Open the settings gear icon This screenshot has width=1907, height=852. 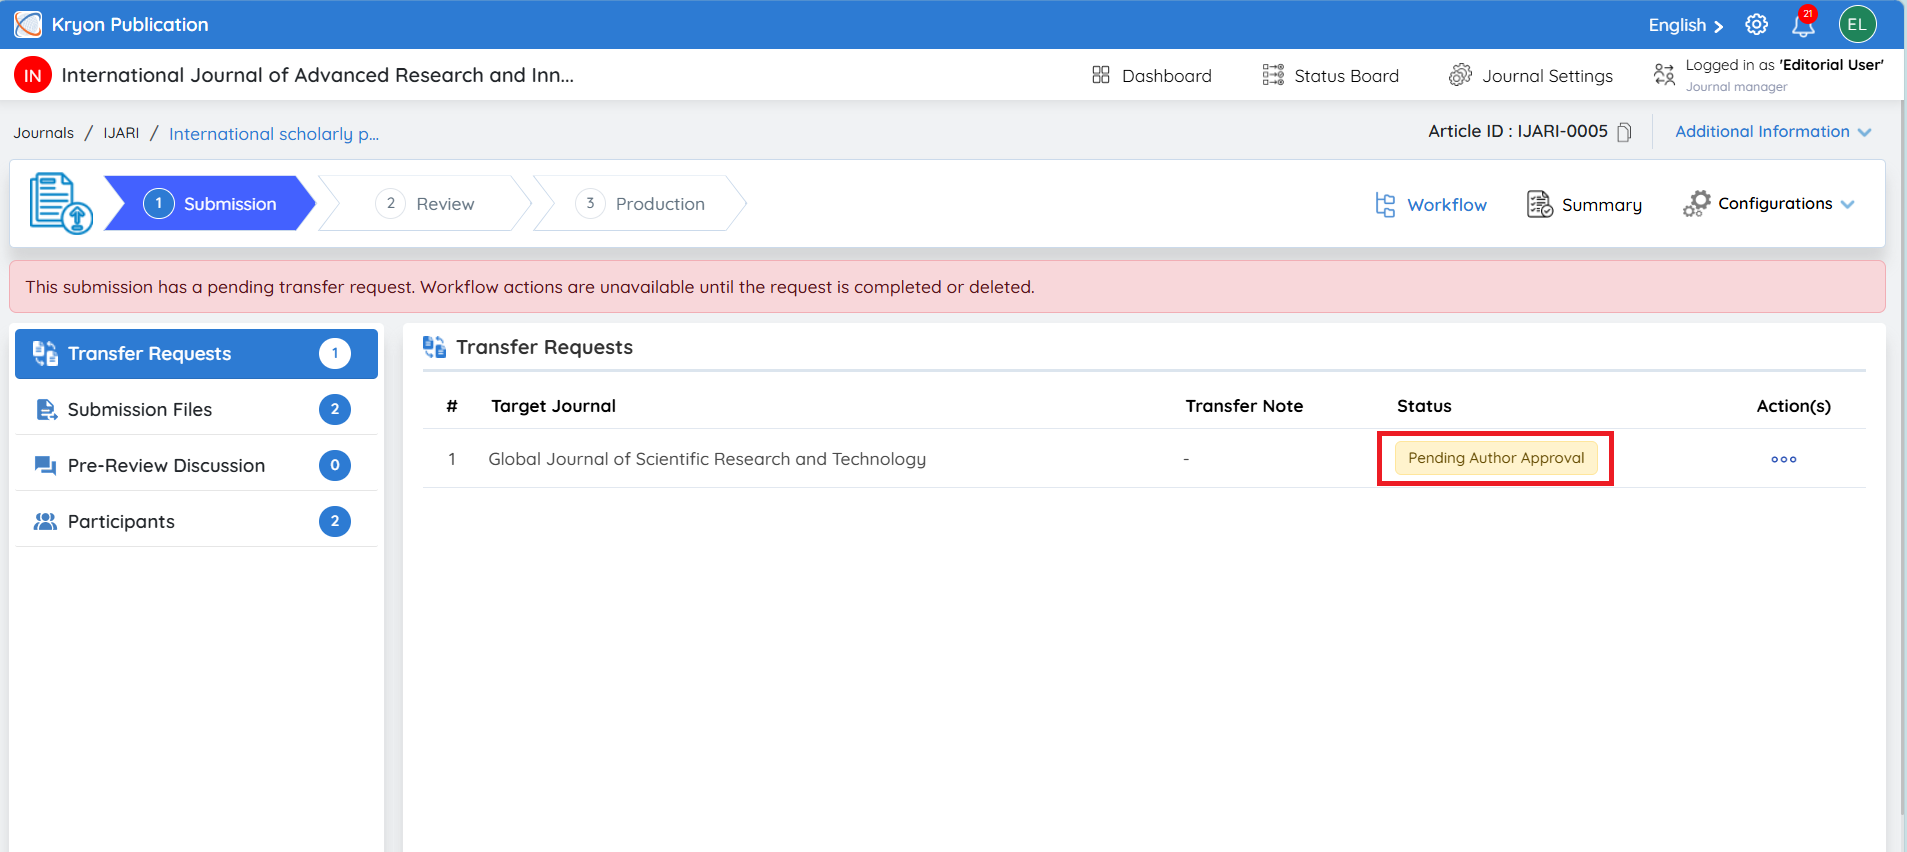pyautogui.click(x=1757, y=25)
